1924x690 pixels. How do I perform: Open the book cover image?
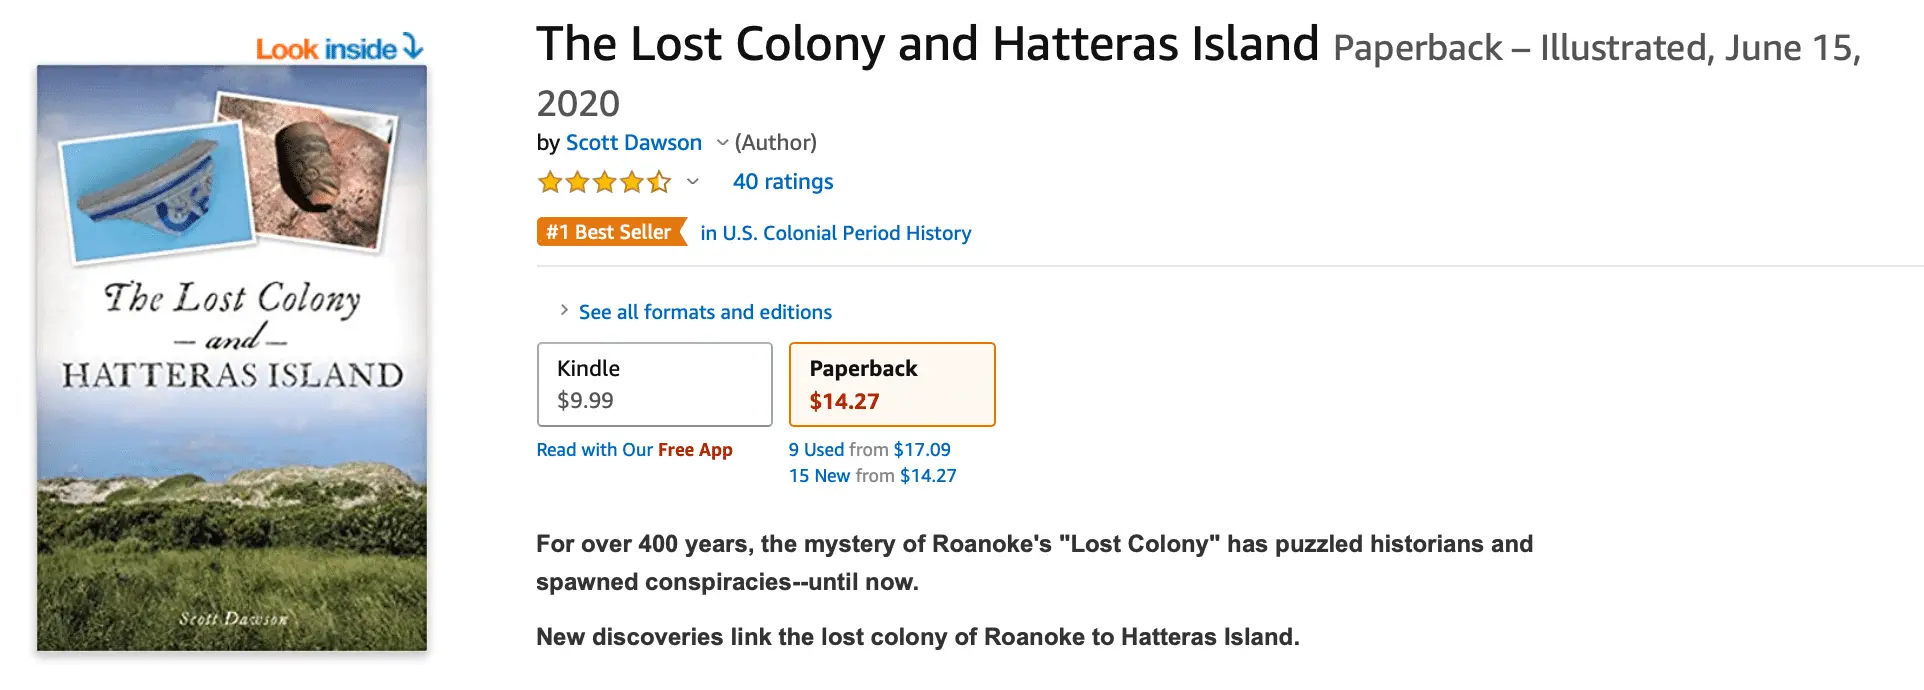pyautogui.click(x=232, y=358)
